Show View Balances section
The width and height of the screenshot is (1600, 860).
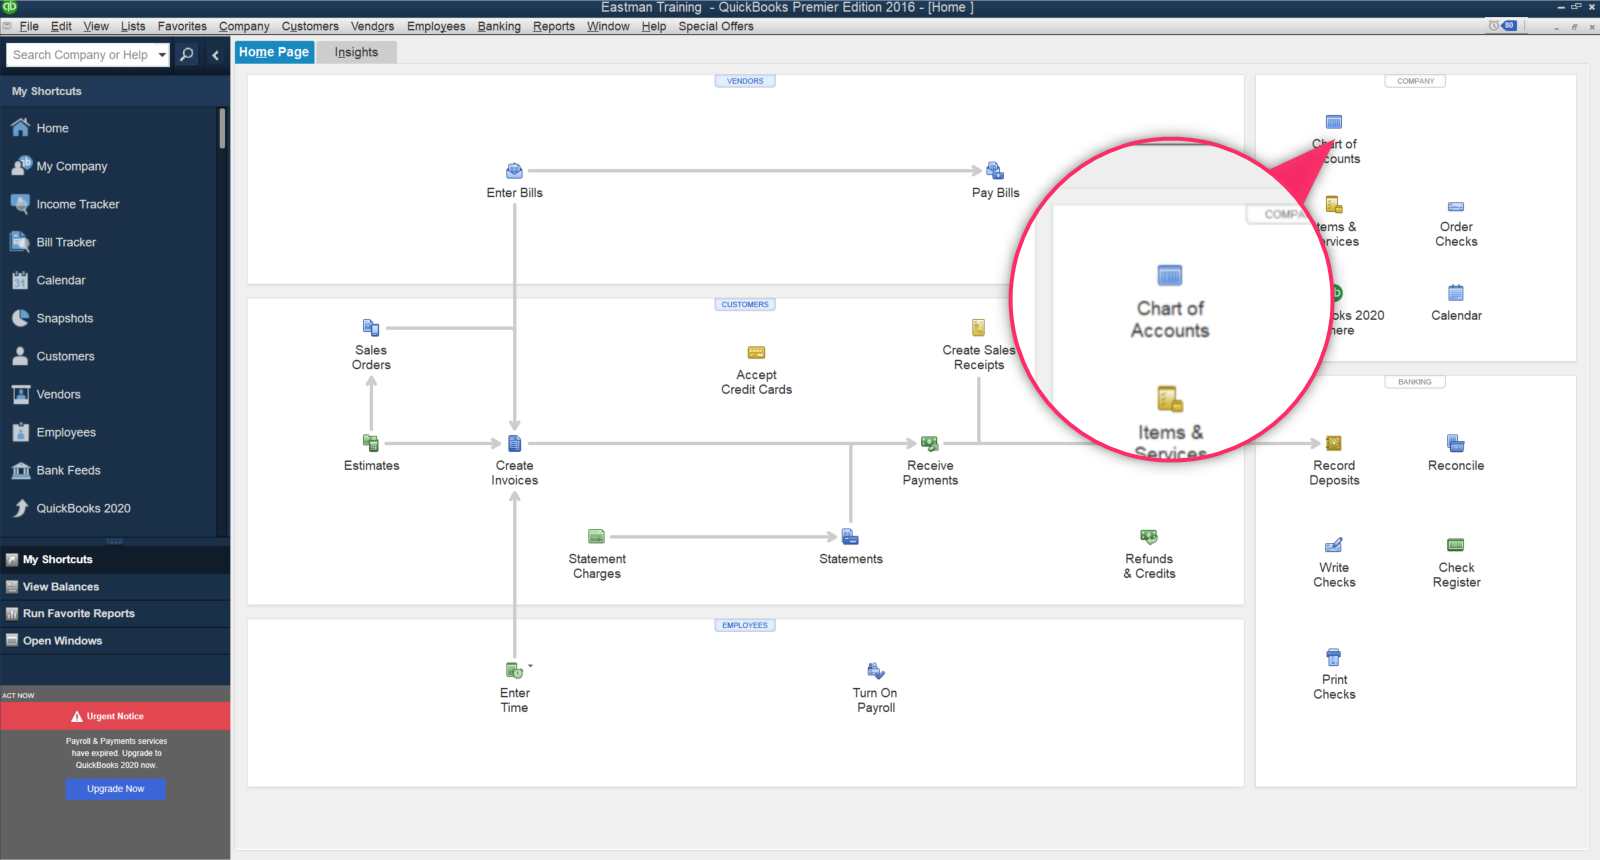(x=115, y=586)
